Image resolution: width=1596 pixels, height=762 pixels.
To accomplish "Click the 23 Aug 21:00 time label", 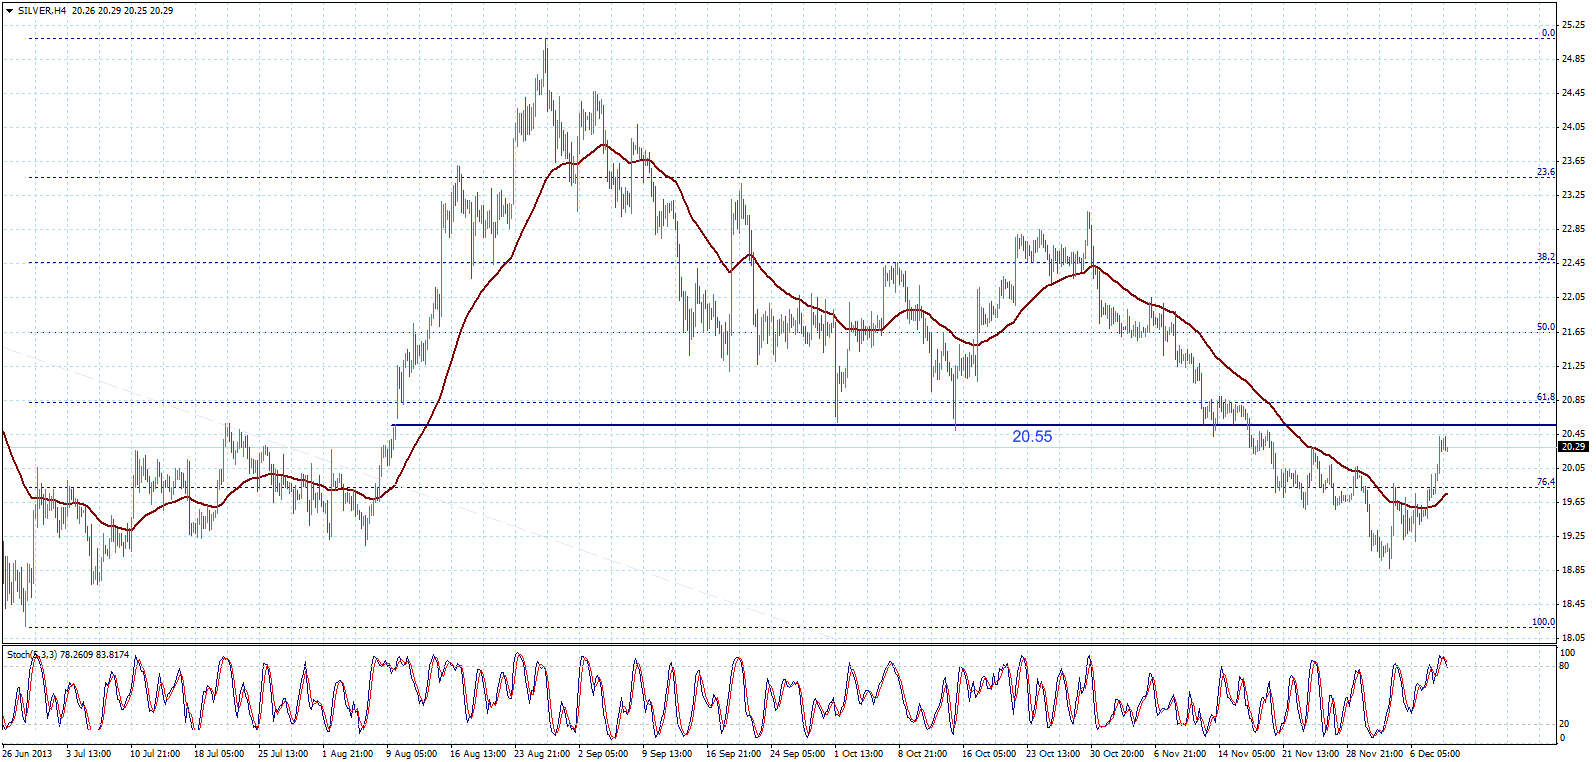I will point(542,754).
